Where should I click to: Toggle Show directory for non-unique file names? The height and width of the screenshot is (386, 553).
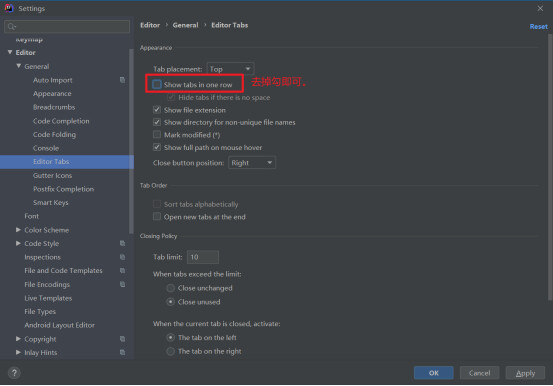(157, 122)
